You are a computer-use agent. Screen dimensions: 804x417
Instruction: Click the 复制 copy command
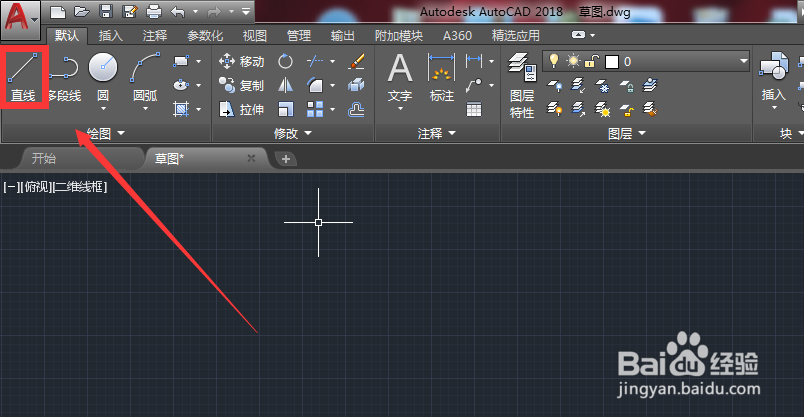point(241,85)
